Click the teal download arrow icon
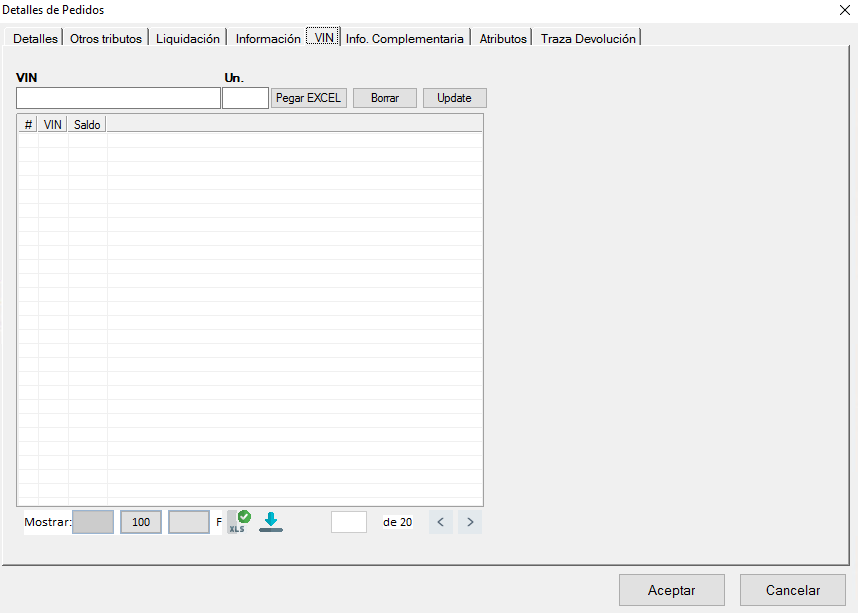The height and width of the screenshot is (613, 858). coord(271,521)
